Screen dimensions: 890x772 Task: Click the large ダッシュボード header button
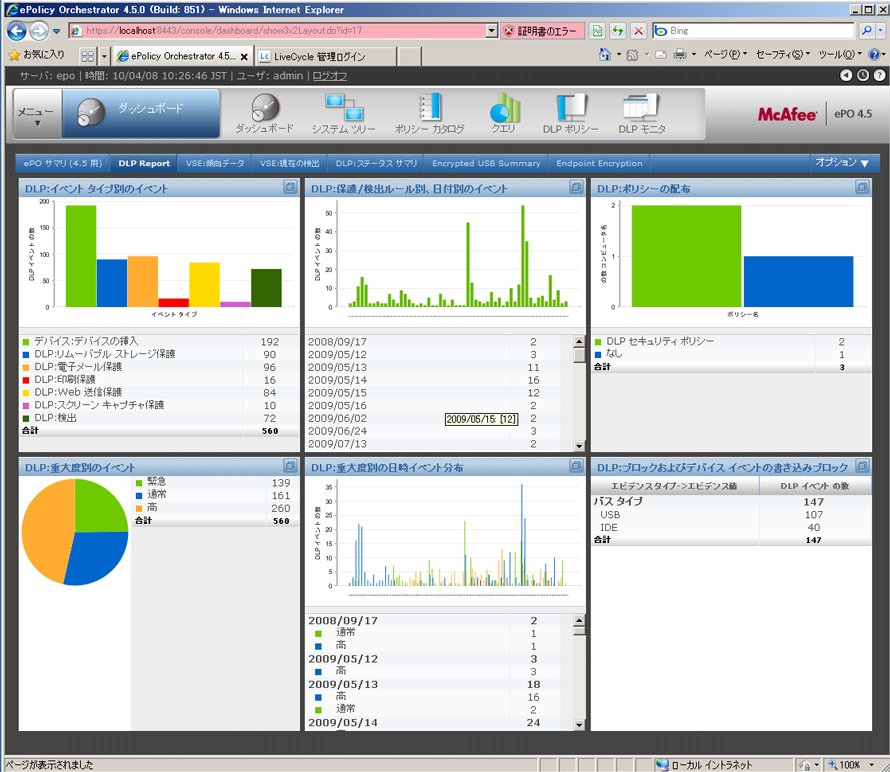click(141, 114)
